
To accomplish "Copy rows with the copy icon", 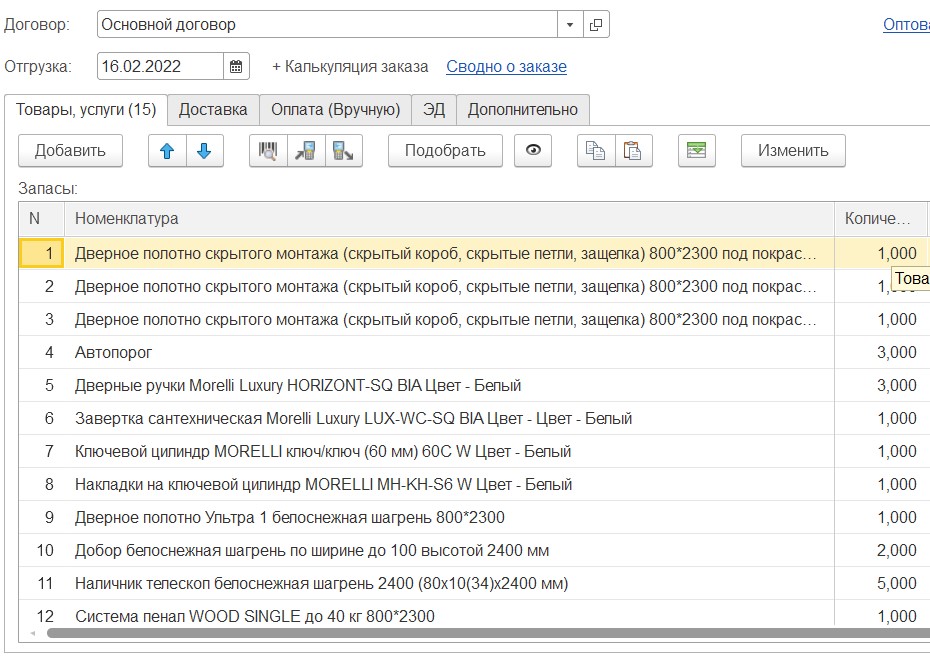I will [596, 151].
